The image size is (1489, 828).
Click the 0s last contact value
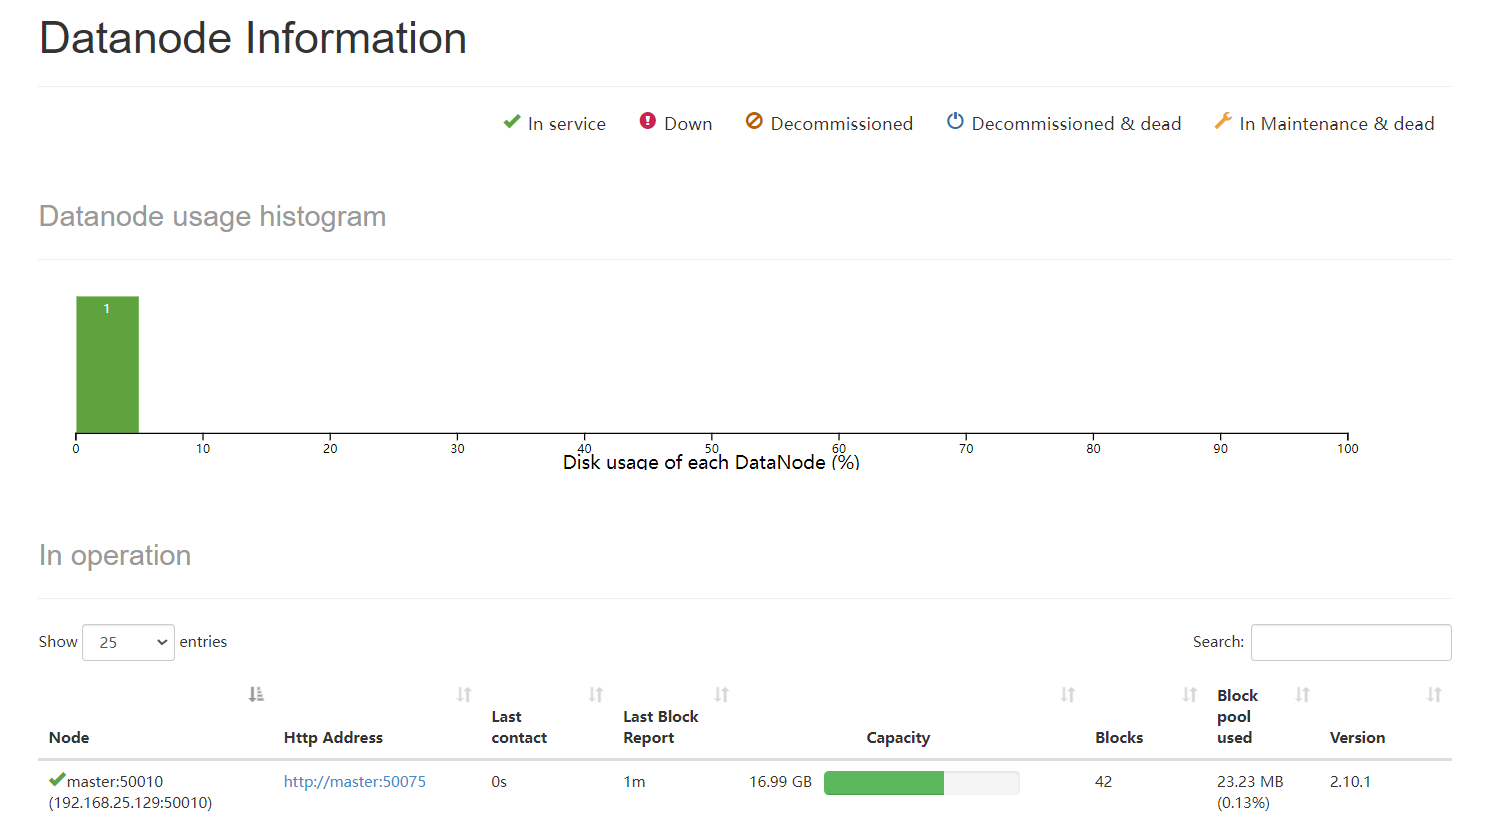(x=499, y=781)
